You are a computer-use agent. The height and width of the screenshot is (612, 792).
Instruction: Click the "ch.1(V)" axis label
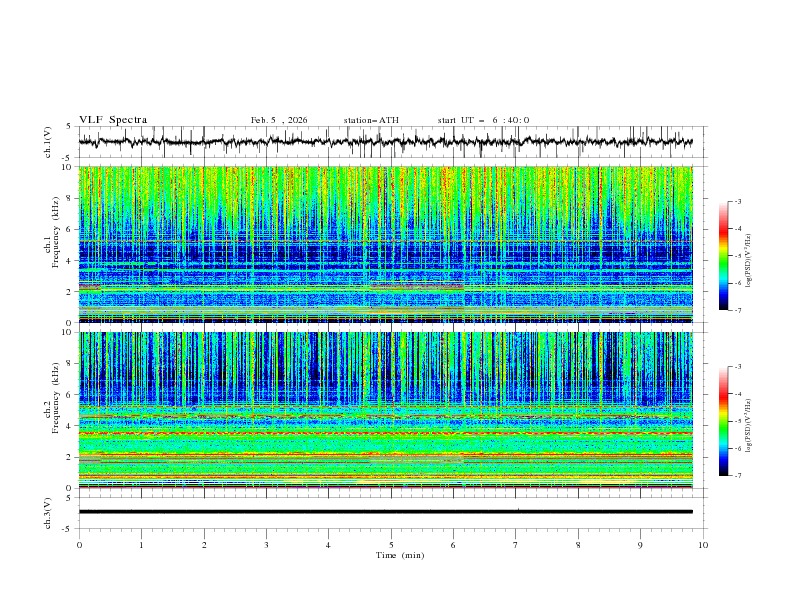tap(48, 142)
